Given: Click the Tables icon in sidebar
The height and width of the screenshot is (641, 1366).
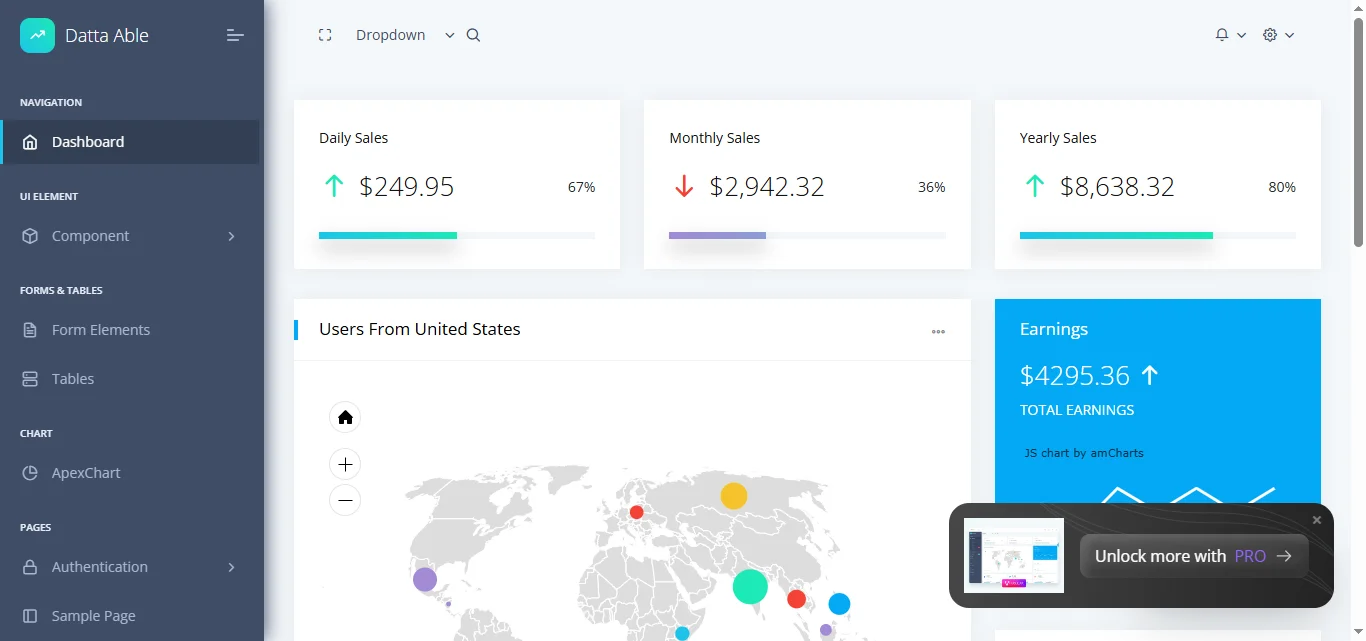Looking at the screenshot, I should click(x=31, y=379).
